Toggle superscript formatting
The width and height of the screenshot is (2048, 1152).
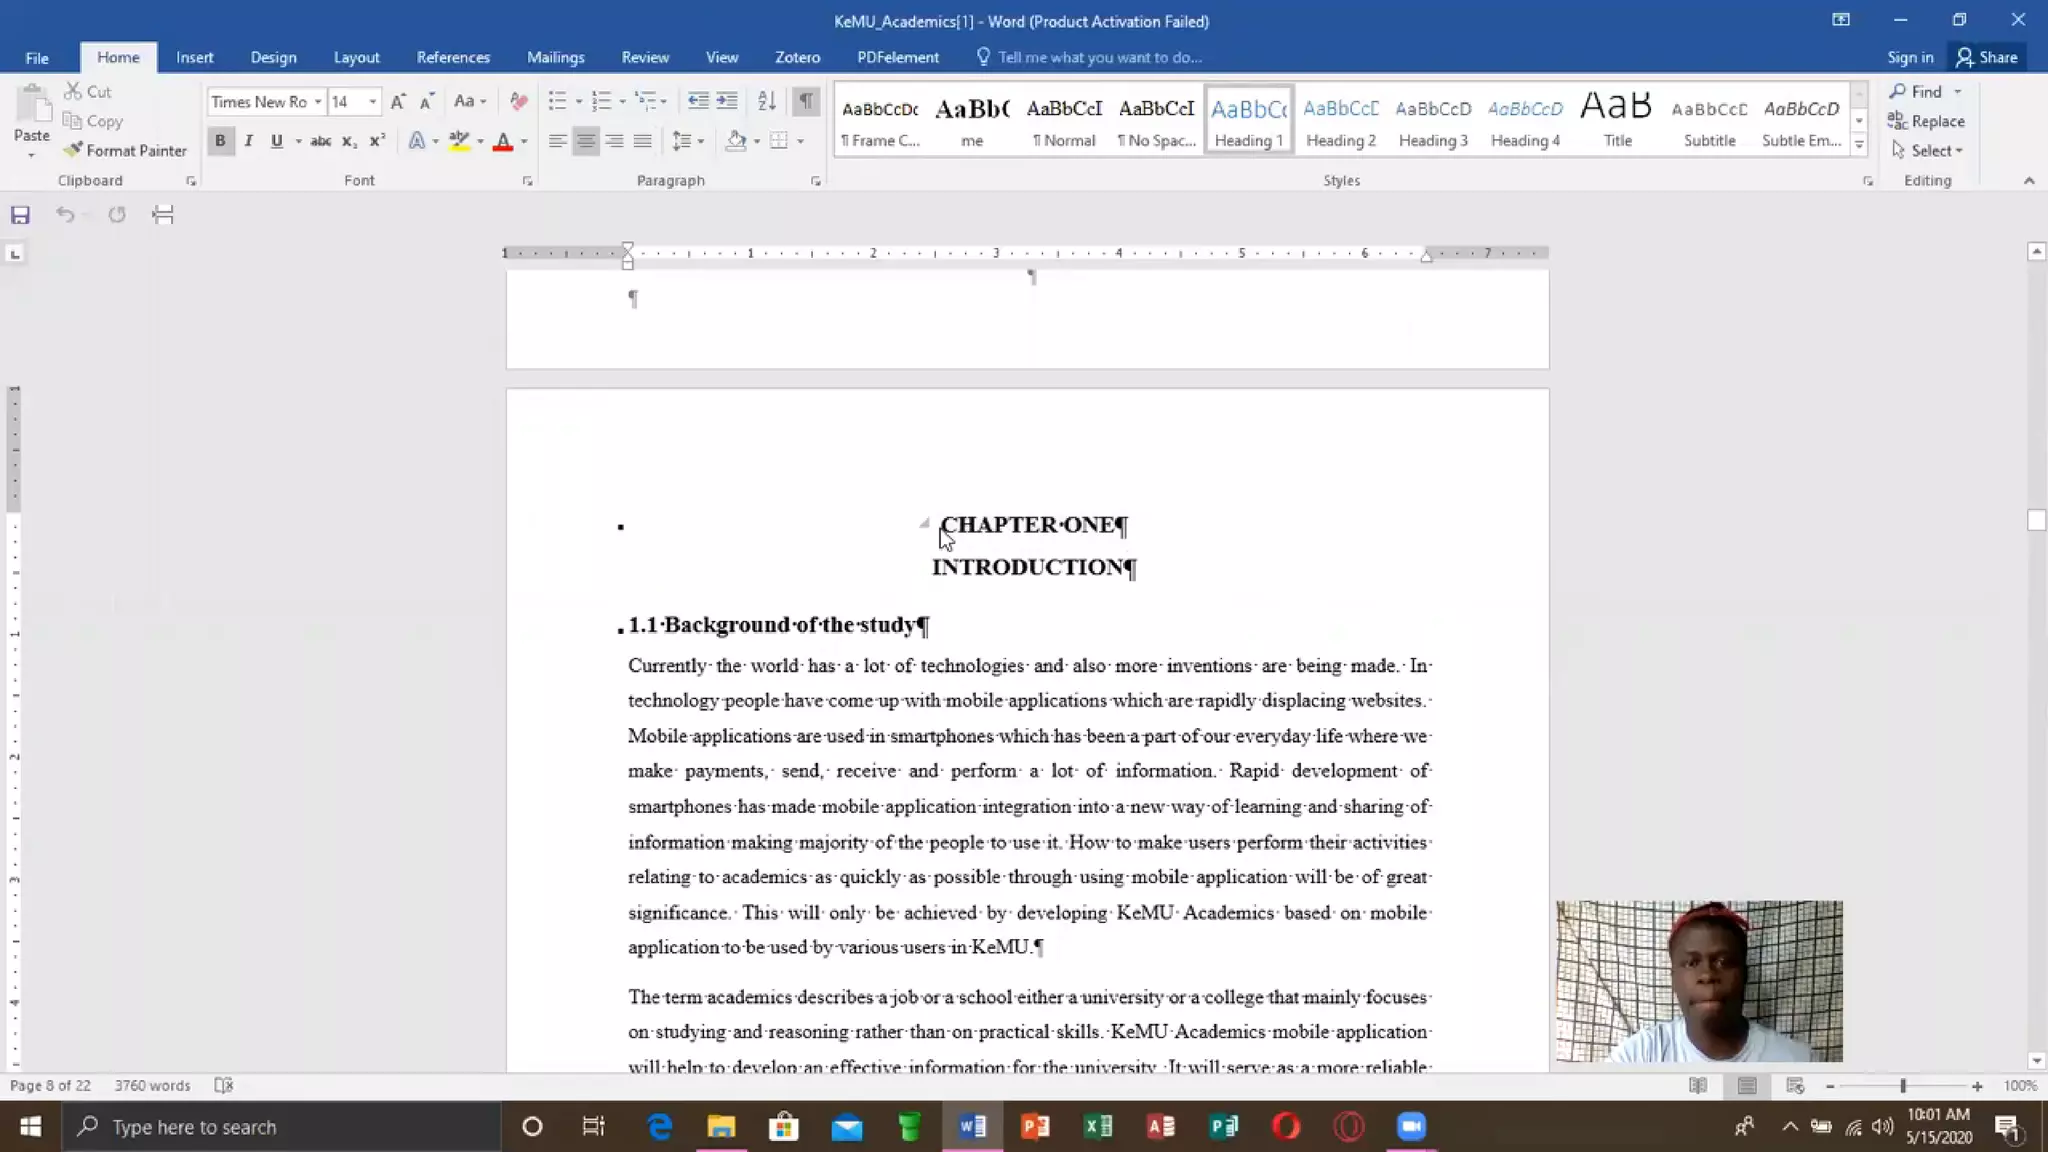[x=377, y=141]
